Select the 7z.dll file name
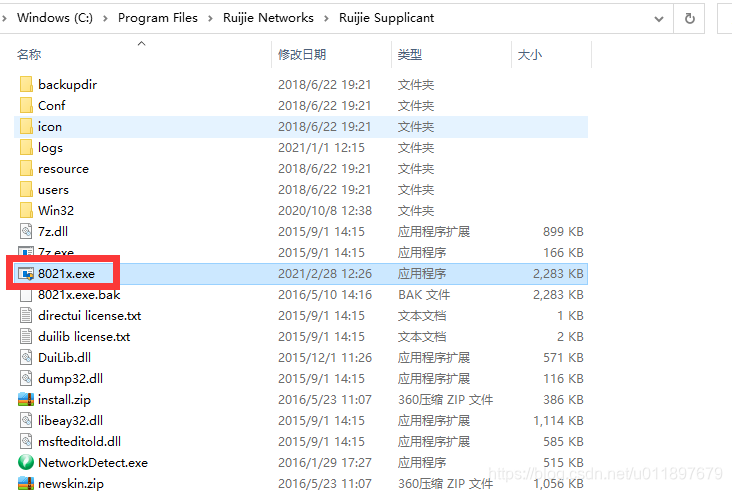Viewport: 732px width, 492px height. point(53,232)
